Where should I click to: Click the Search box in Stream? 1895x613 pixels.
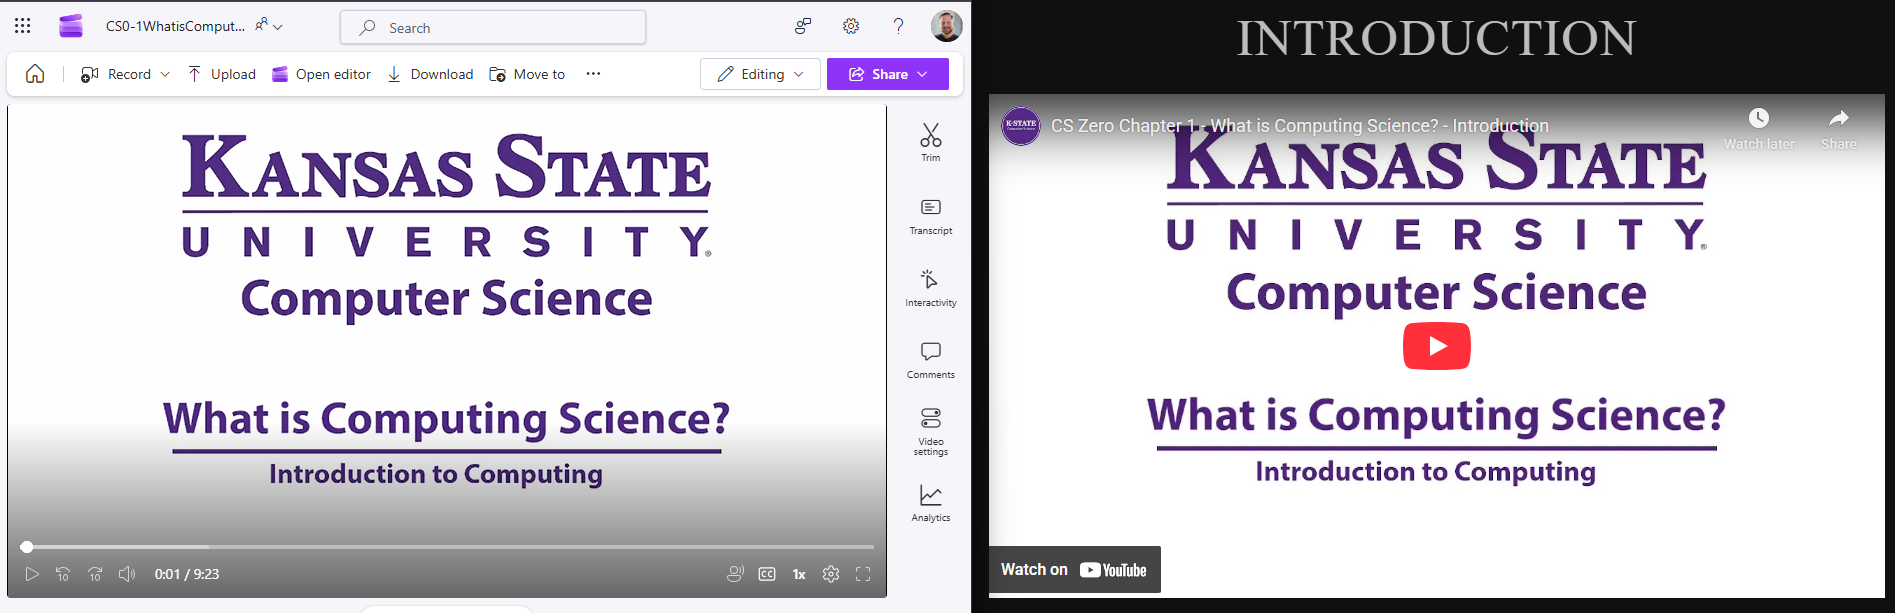pos(493,27)
